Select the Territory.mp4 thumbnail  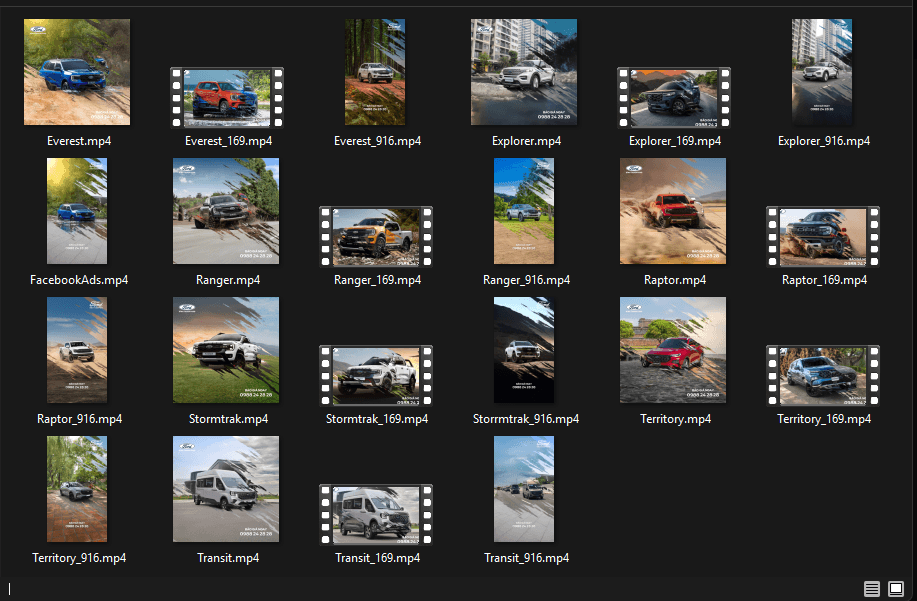click(673, 350)
